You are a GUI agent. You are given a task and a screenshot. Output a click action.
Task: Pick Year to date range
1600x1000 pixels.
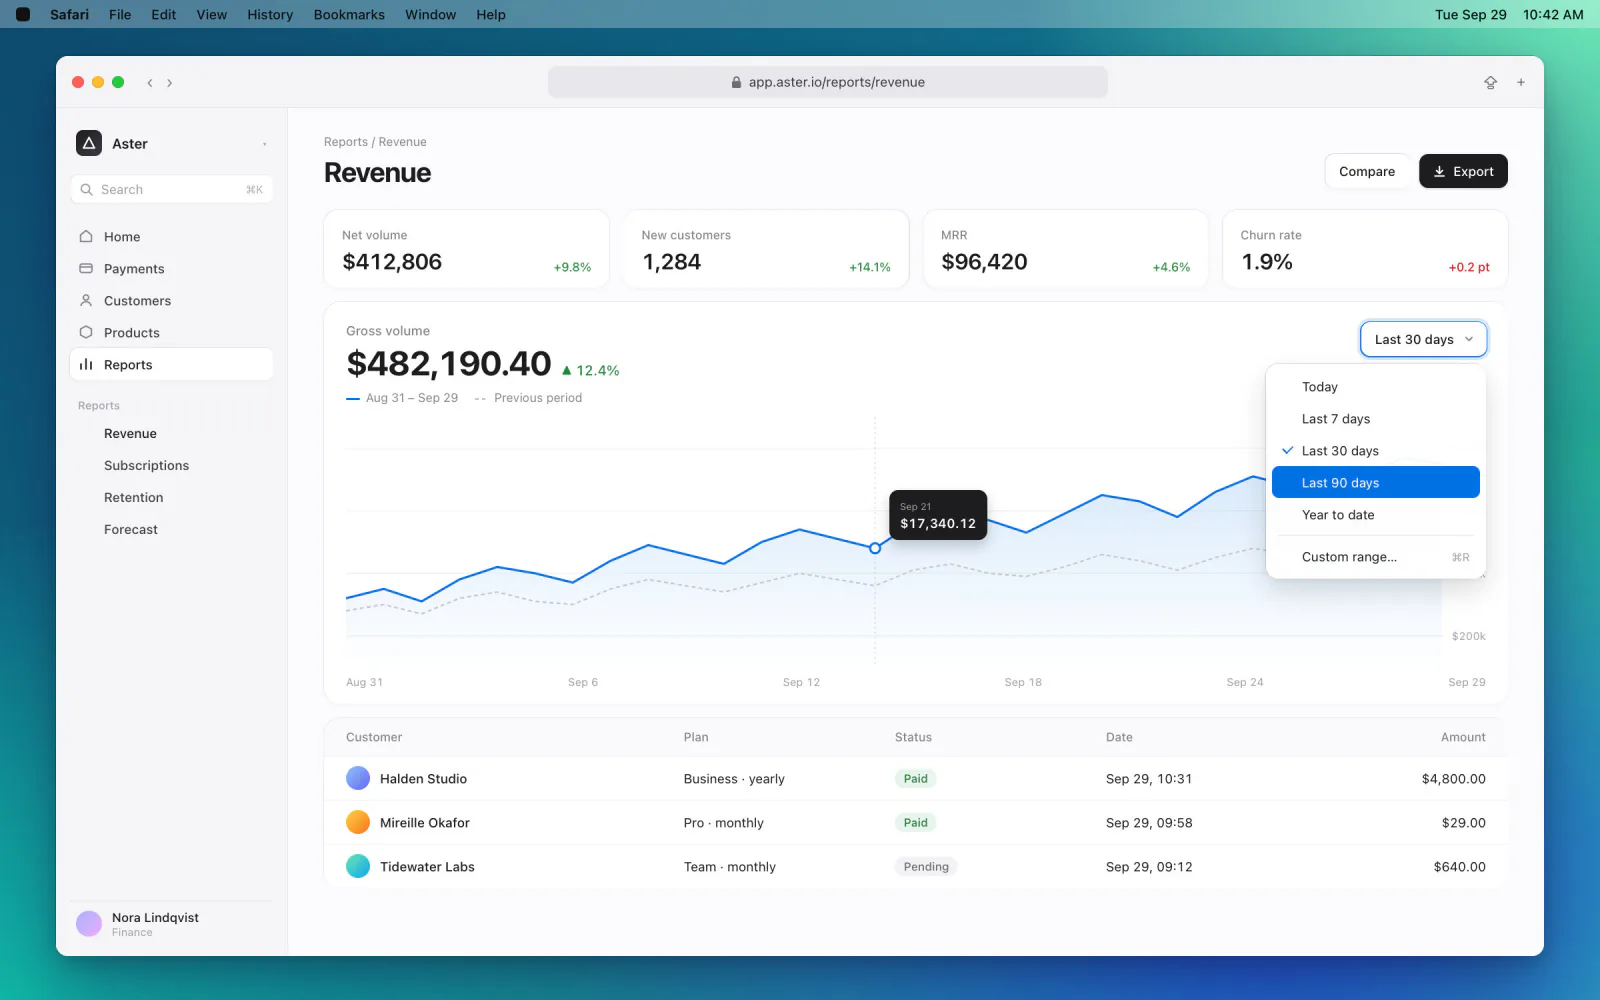[1376, 515]
